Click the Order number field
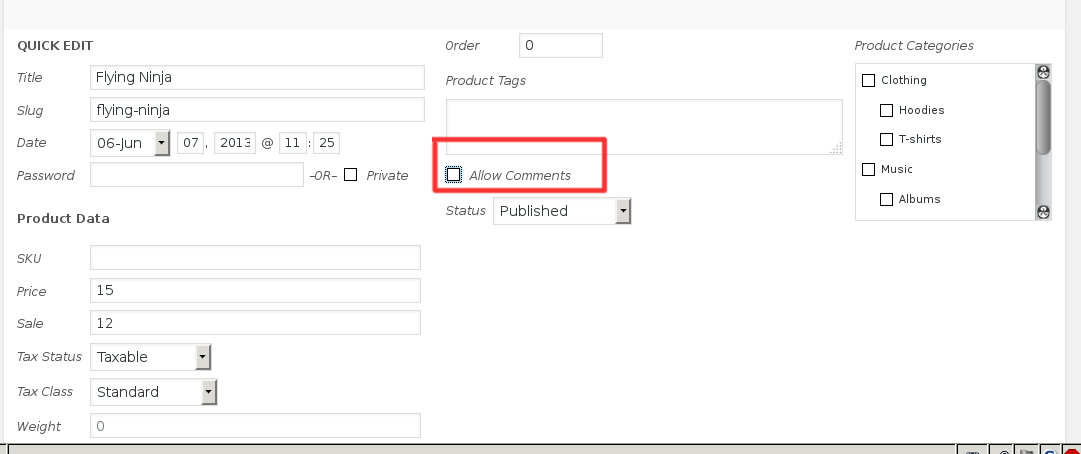This screenshot has width=1081, height=454. [560, 46]
